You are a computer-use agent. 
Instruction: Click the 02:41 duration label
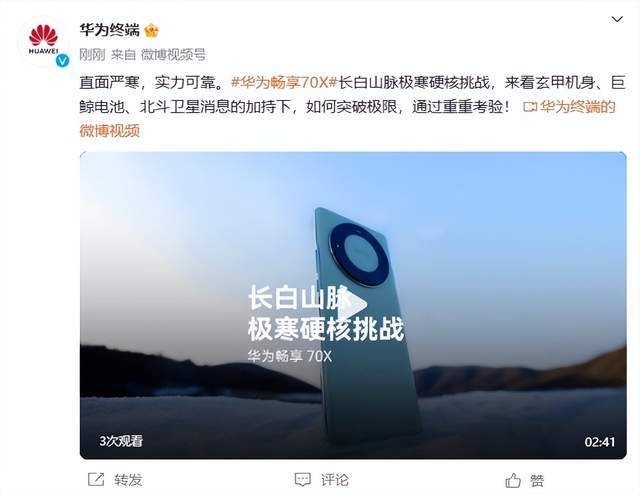pos(599,442)
